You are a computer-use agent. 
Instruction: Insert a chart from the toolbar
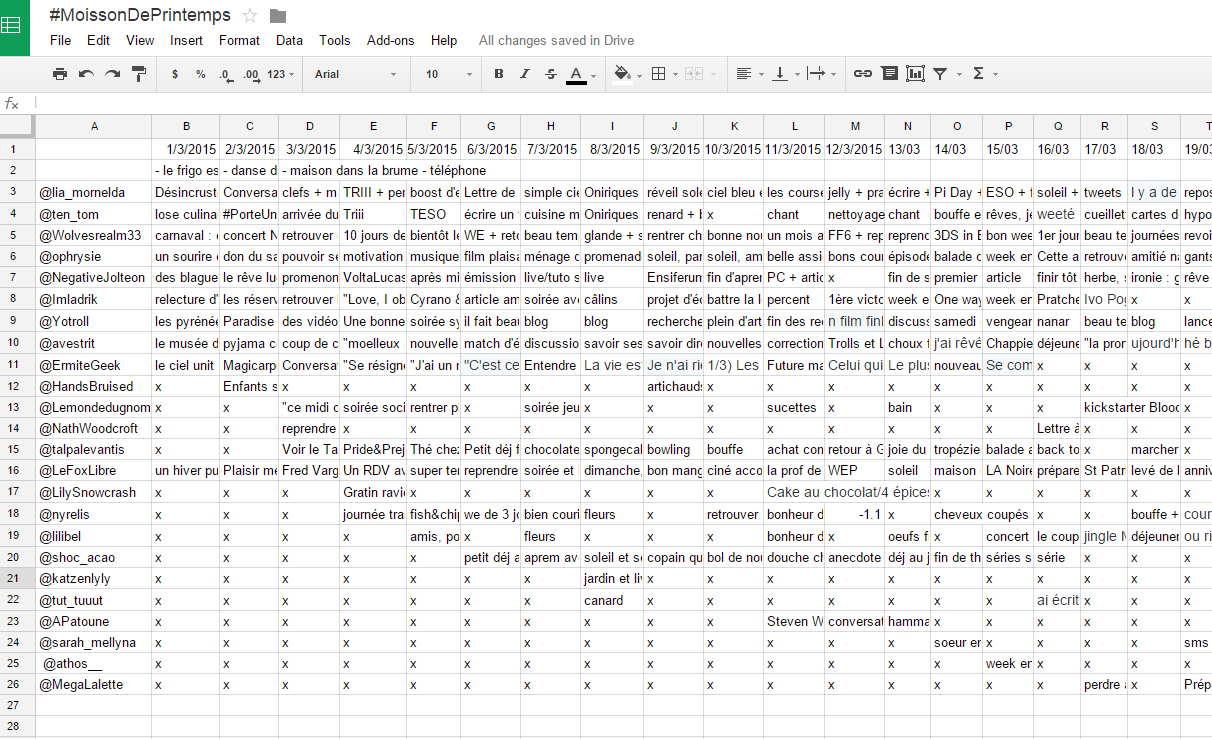click(915, 74)
